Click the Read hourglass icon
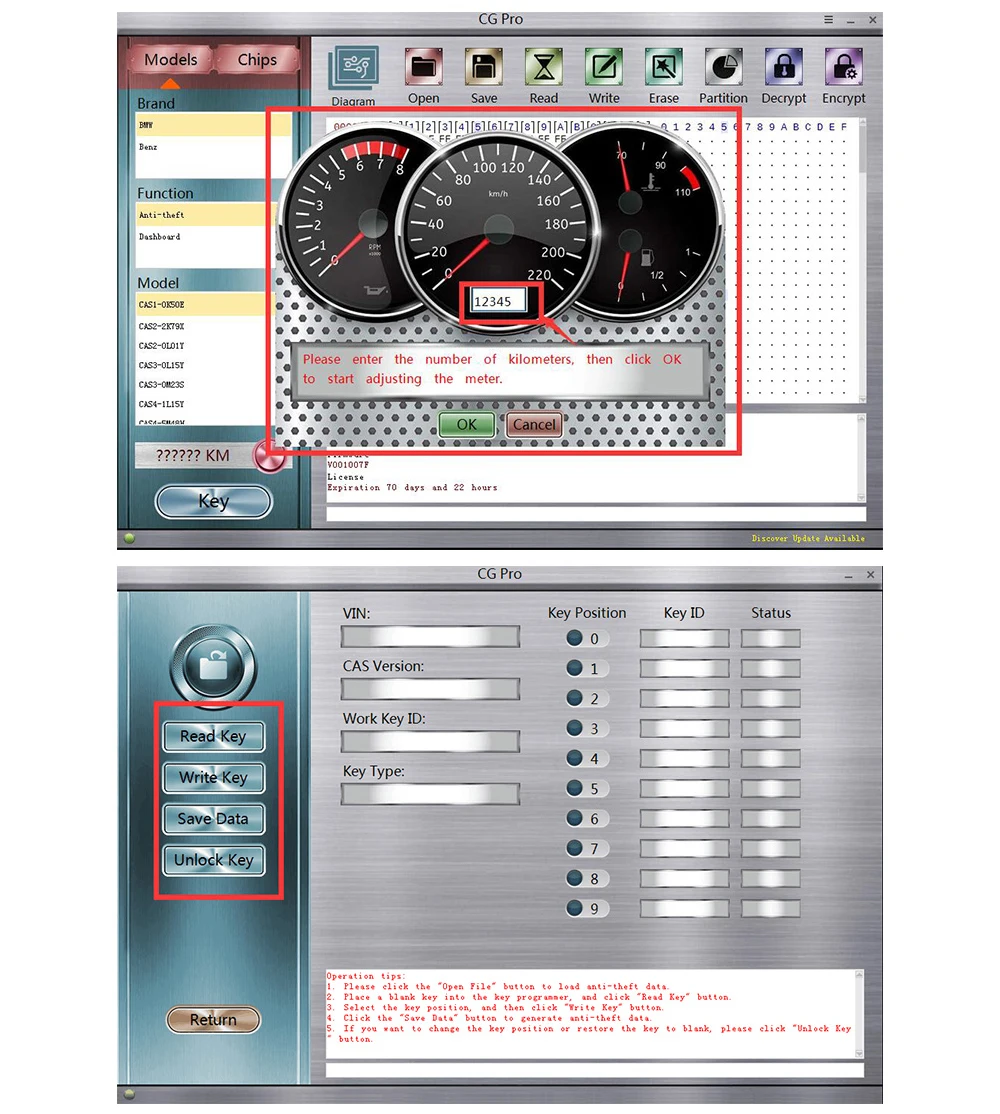The image size is (1000, 1114). 543,67
